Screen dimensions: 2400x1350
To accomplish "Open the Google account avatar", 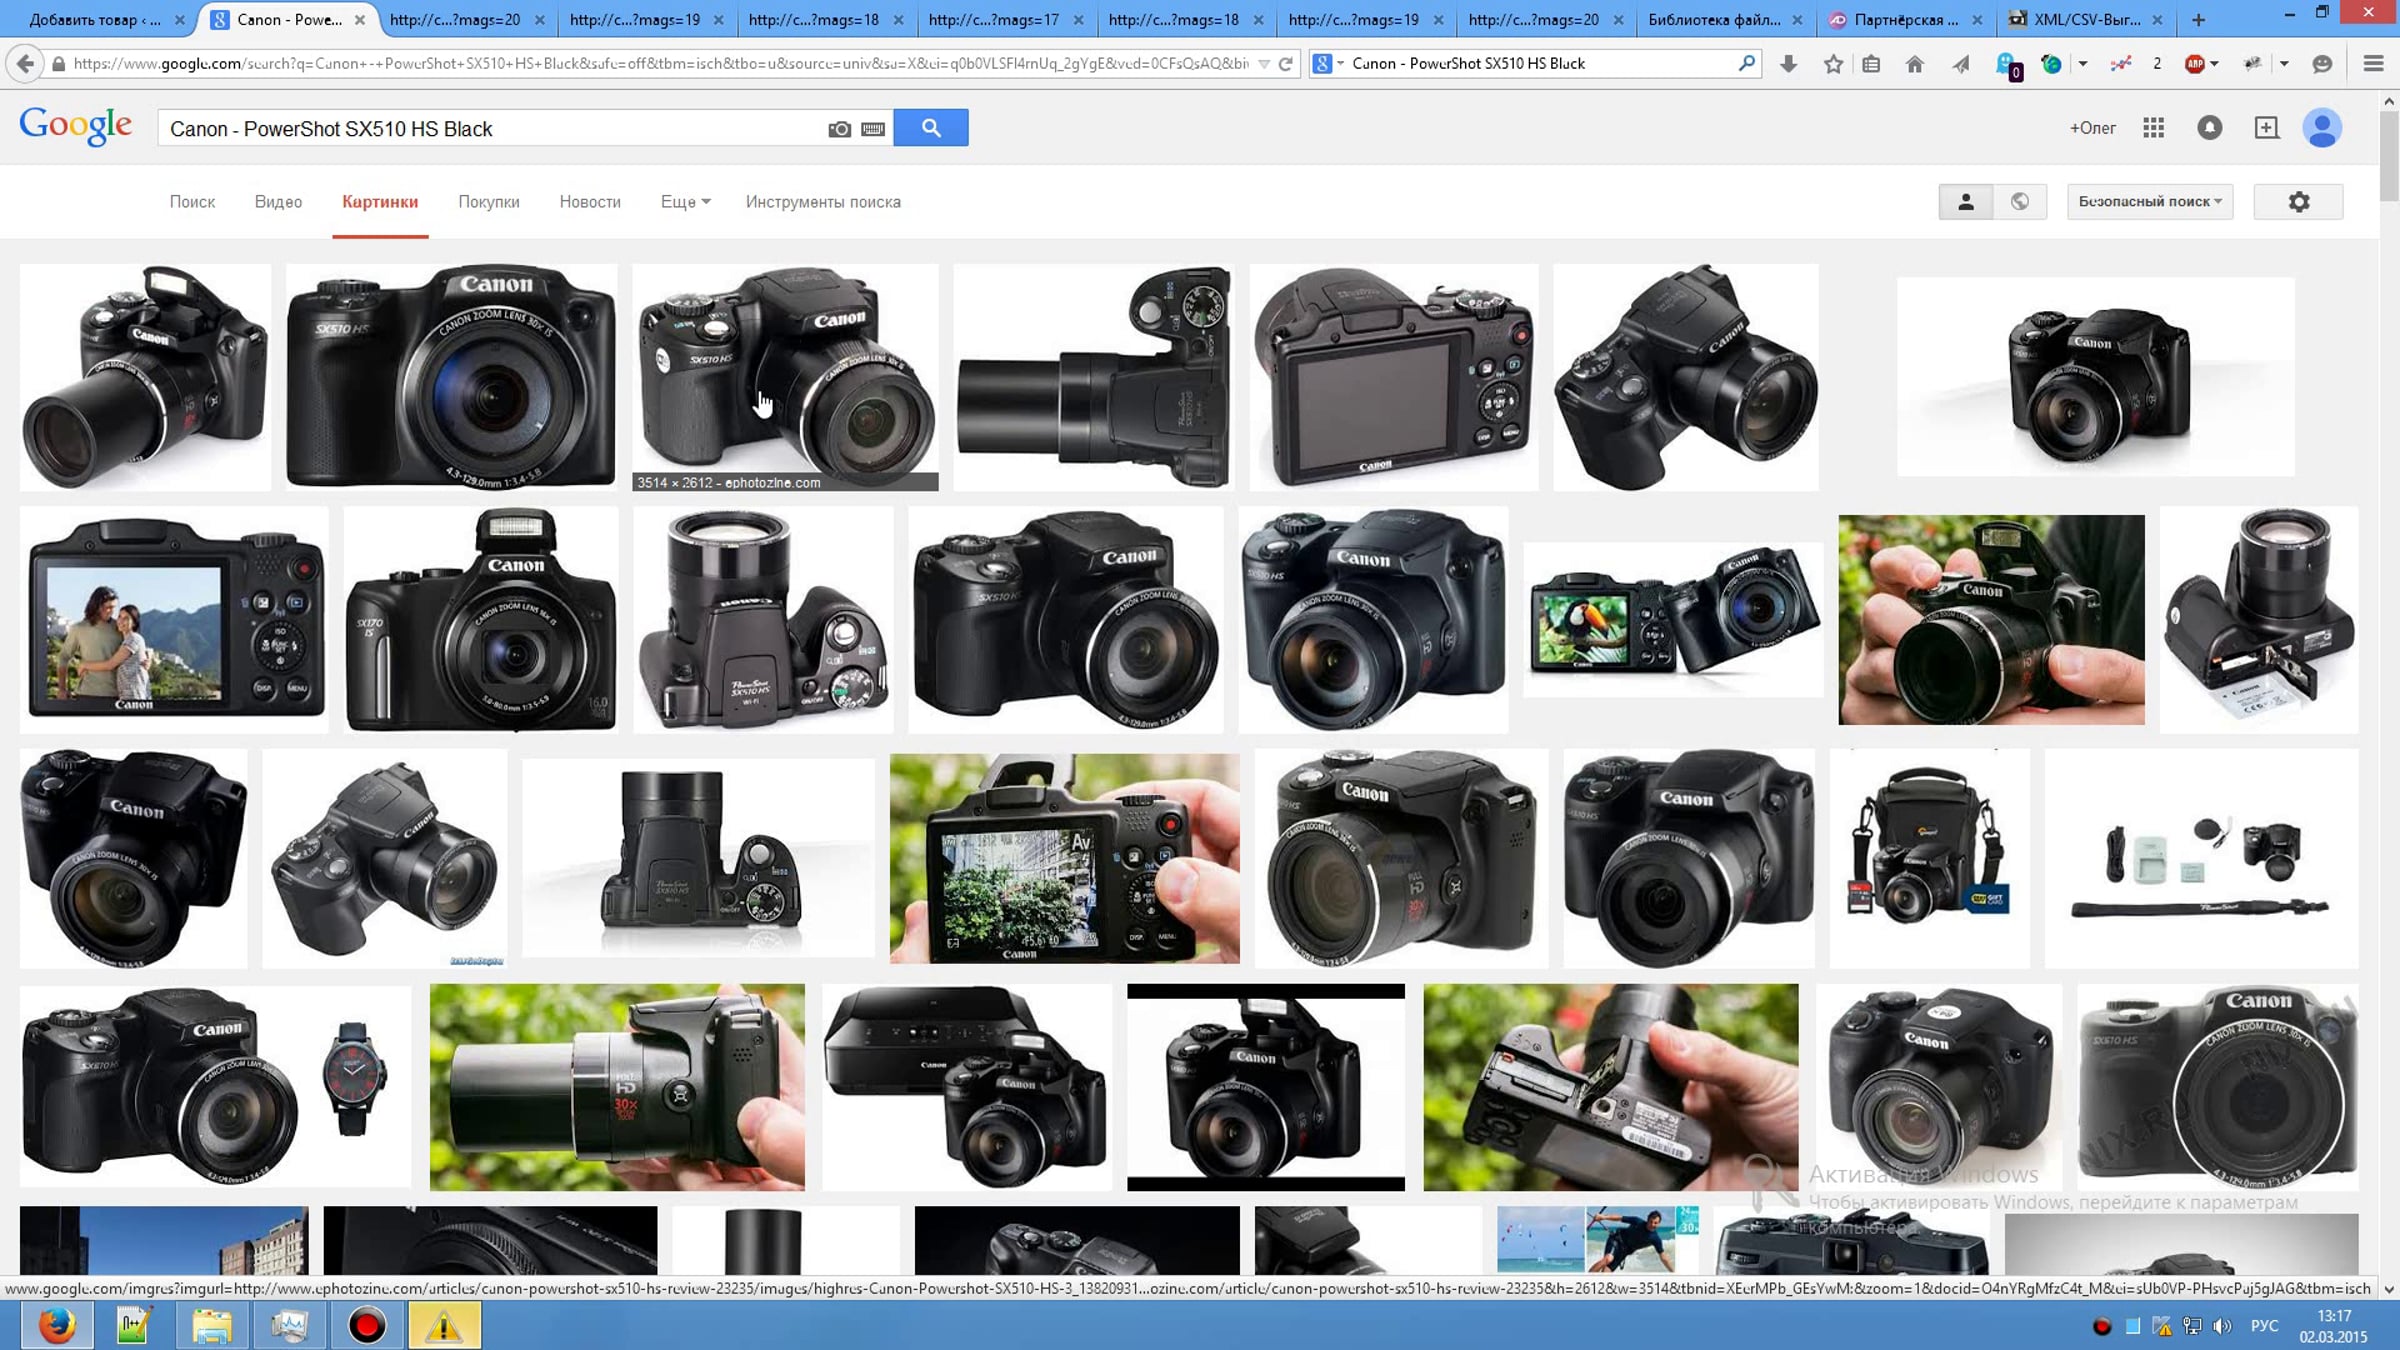I will point(2322,128).
